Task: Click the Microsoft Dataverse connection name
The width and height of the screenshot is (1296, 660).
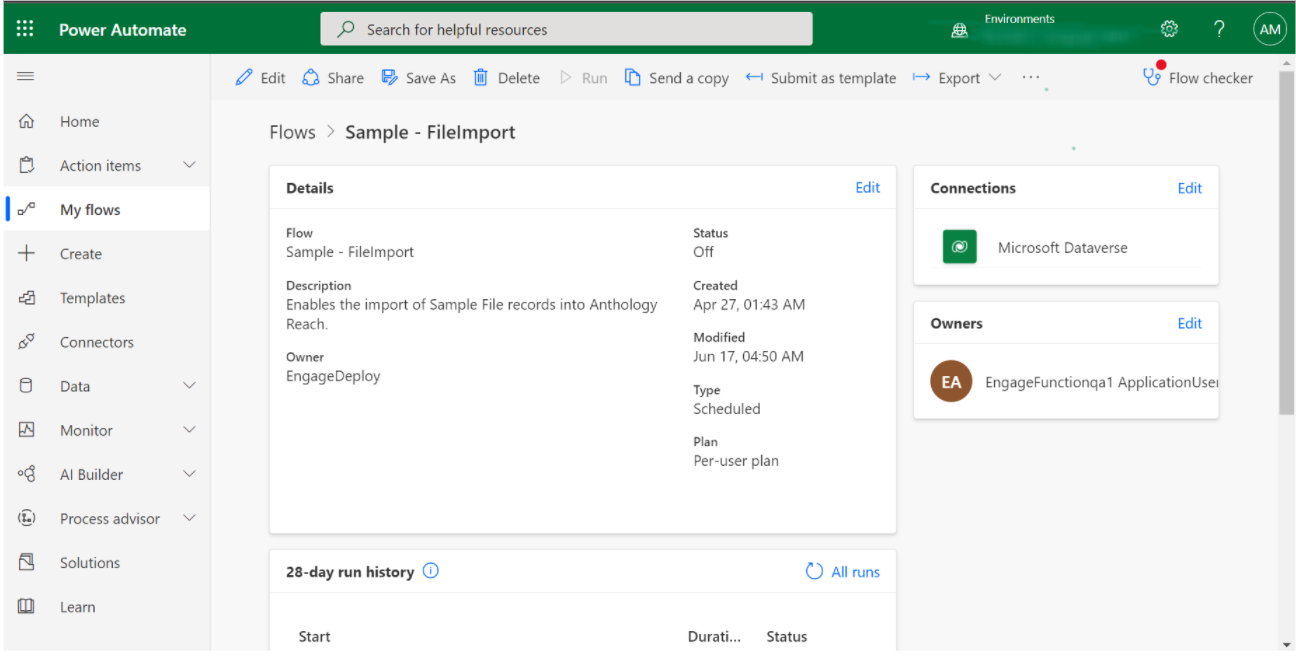Action: (x=1063, y=247)
